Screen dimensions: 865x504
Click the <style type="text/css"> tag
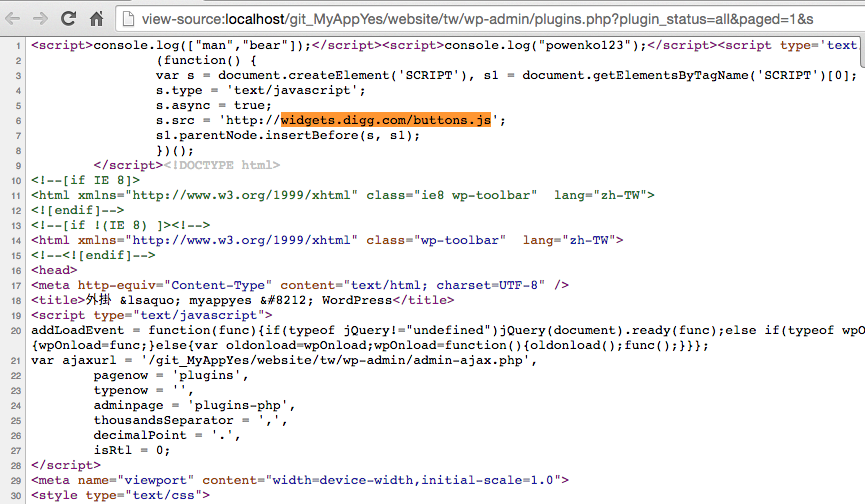(120, 495)
